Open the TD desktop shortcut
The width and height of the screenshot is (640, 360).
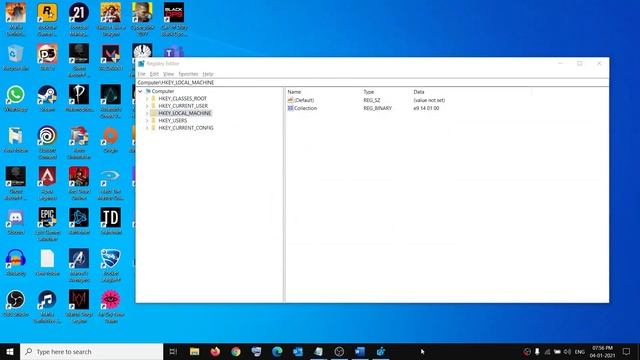click(x=111, y=221)
